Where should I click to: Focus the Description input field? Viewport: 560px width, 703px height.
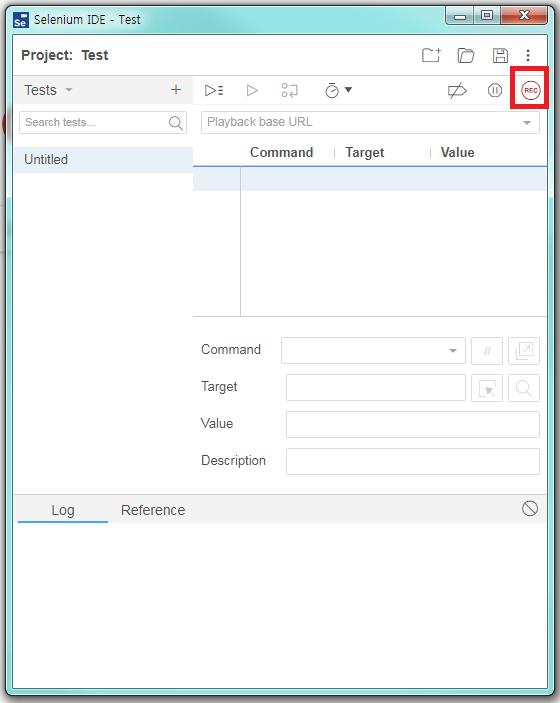point(412,461)
